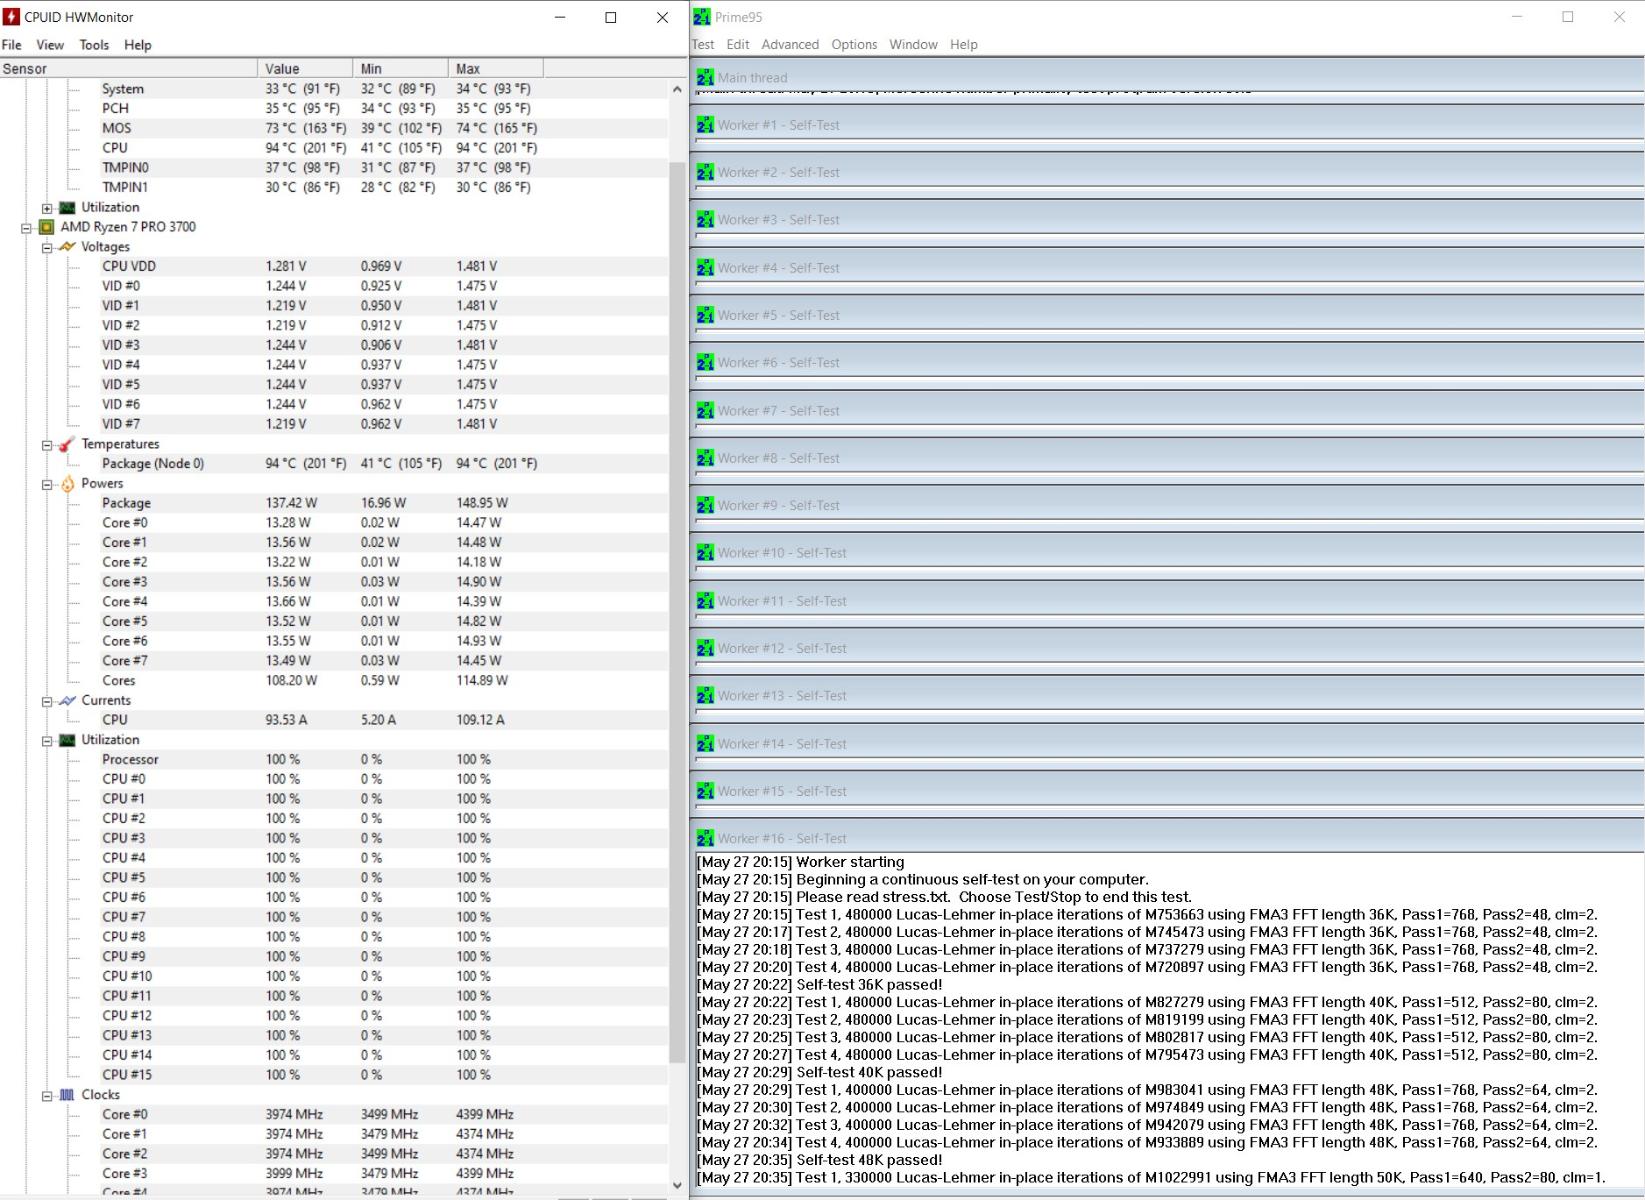Viewport: 1645px width, 1200px height.
Task: Collapse the Voltages tree section
Action: pos(47,248)
